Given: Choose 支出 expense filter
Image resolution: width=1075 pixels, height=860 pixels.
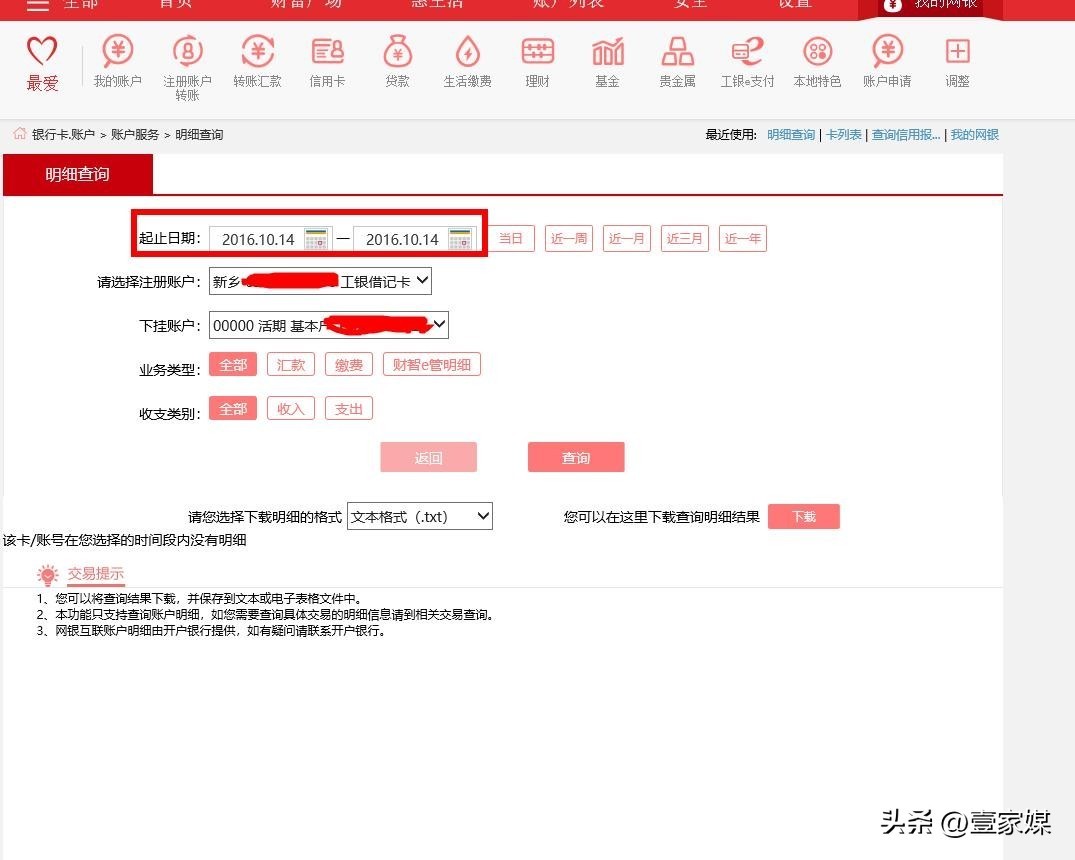Looking at the screenshot, I should [349, 409].
